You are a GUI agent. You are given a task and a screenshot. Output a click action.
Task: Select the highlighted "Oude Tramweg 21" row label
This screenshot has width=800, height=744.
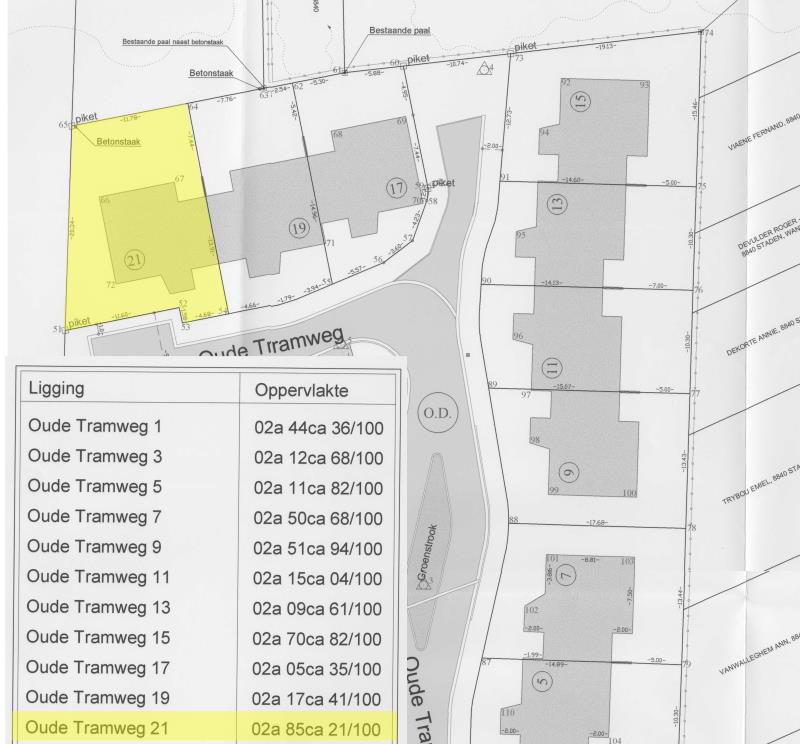pyautogui.click(x=96, y=728)
